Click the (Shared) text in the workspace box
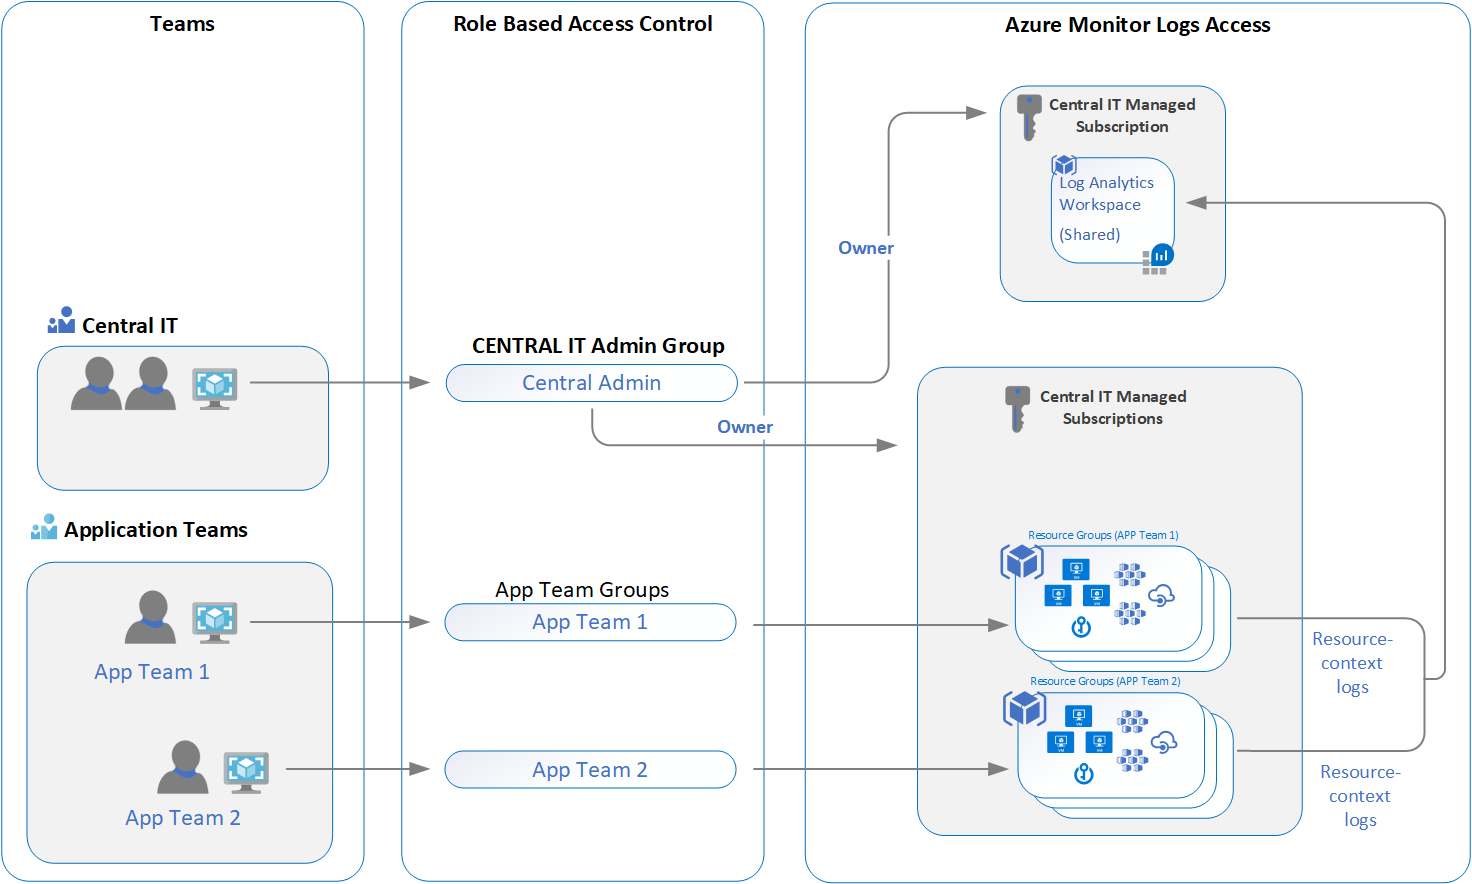This screenshot has height=884, width=1472. [1090, 235]
